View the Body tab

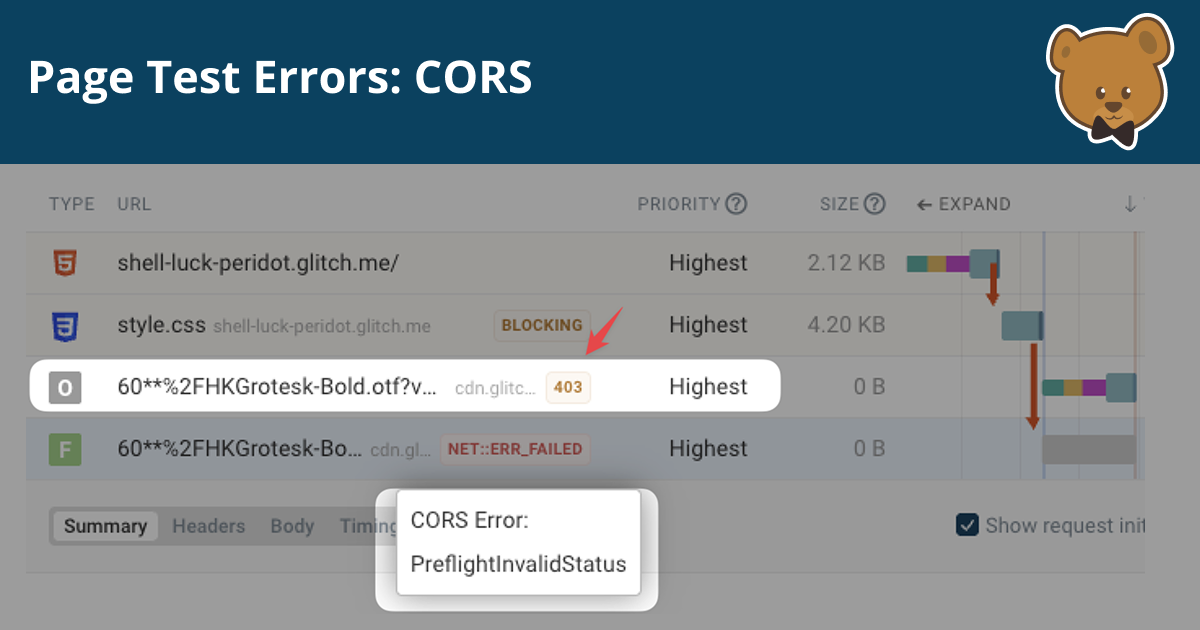coord(291,525)
